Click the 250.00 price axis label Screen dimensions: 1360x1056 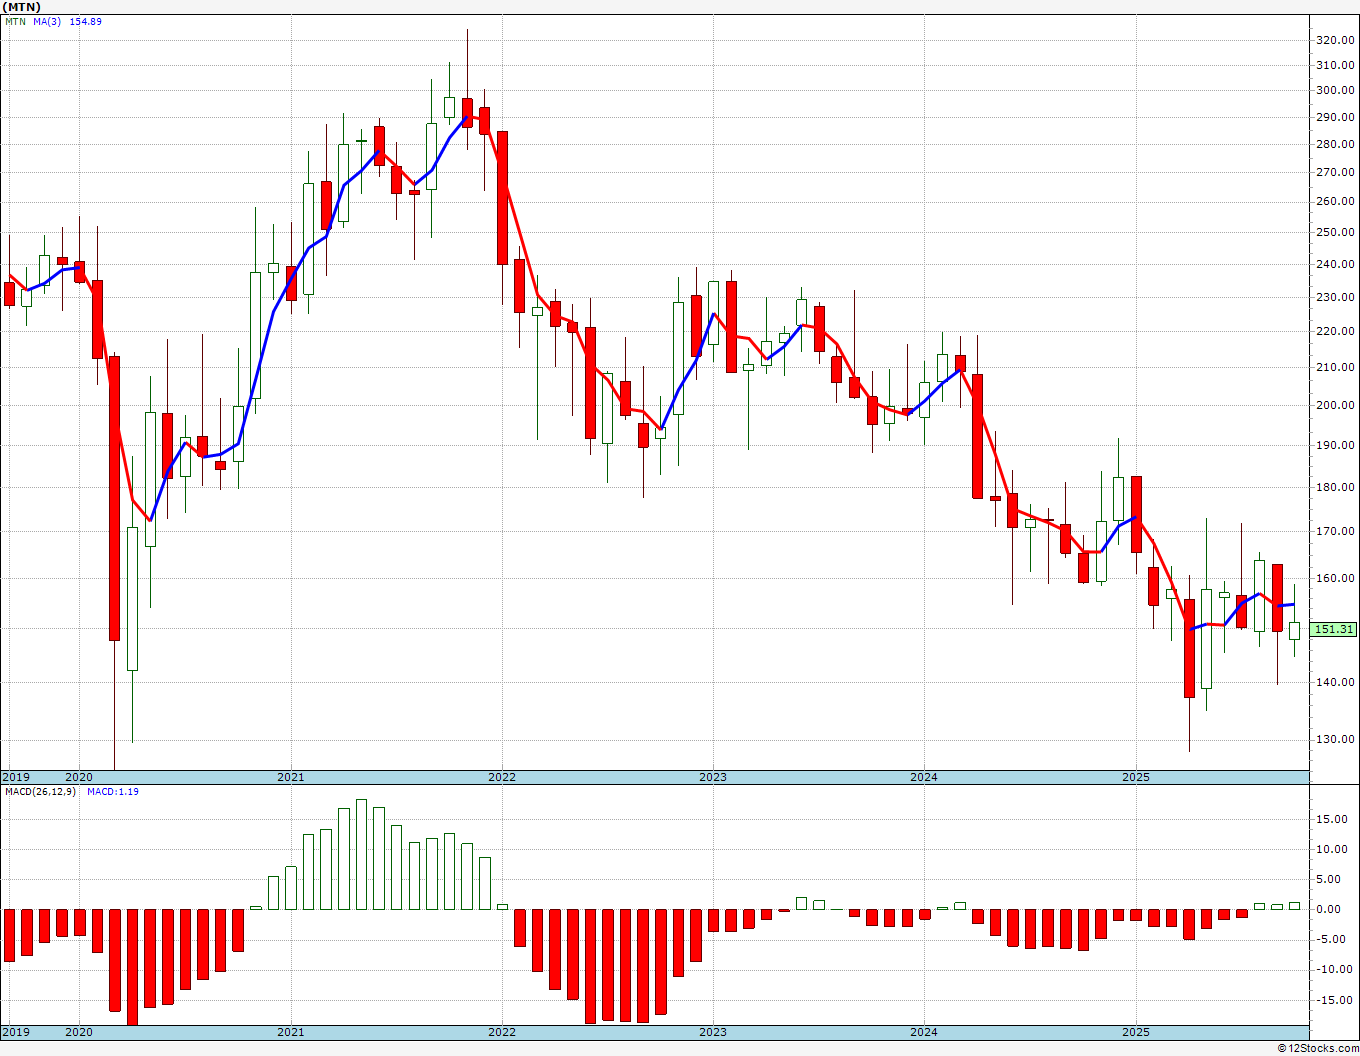point(1335,232)
